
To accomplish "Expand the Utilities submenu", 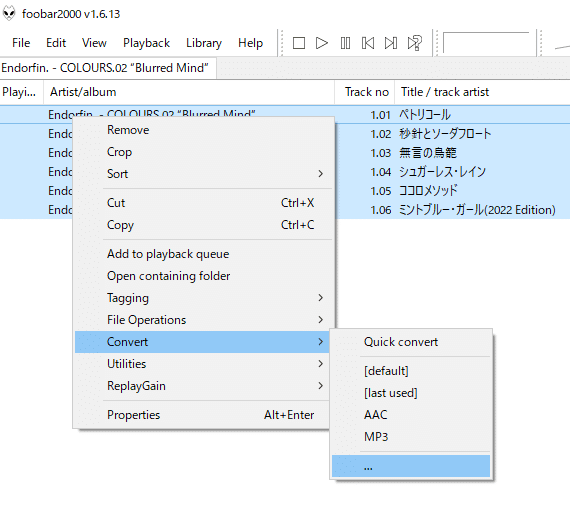I will pos(202,364).
